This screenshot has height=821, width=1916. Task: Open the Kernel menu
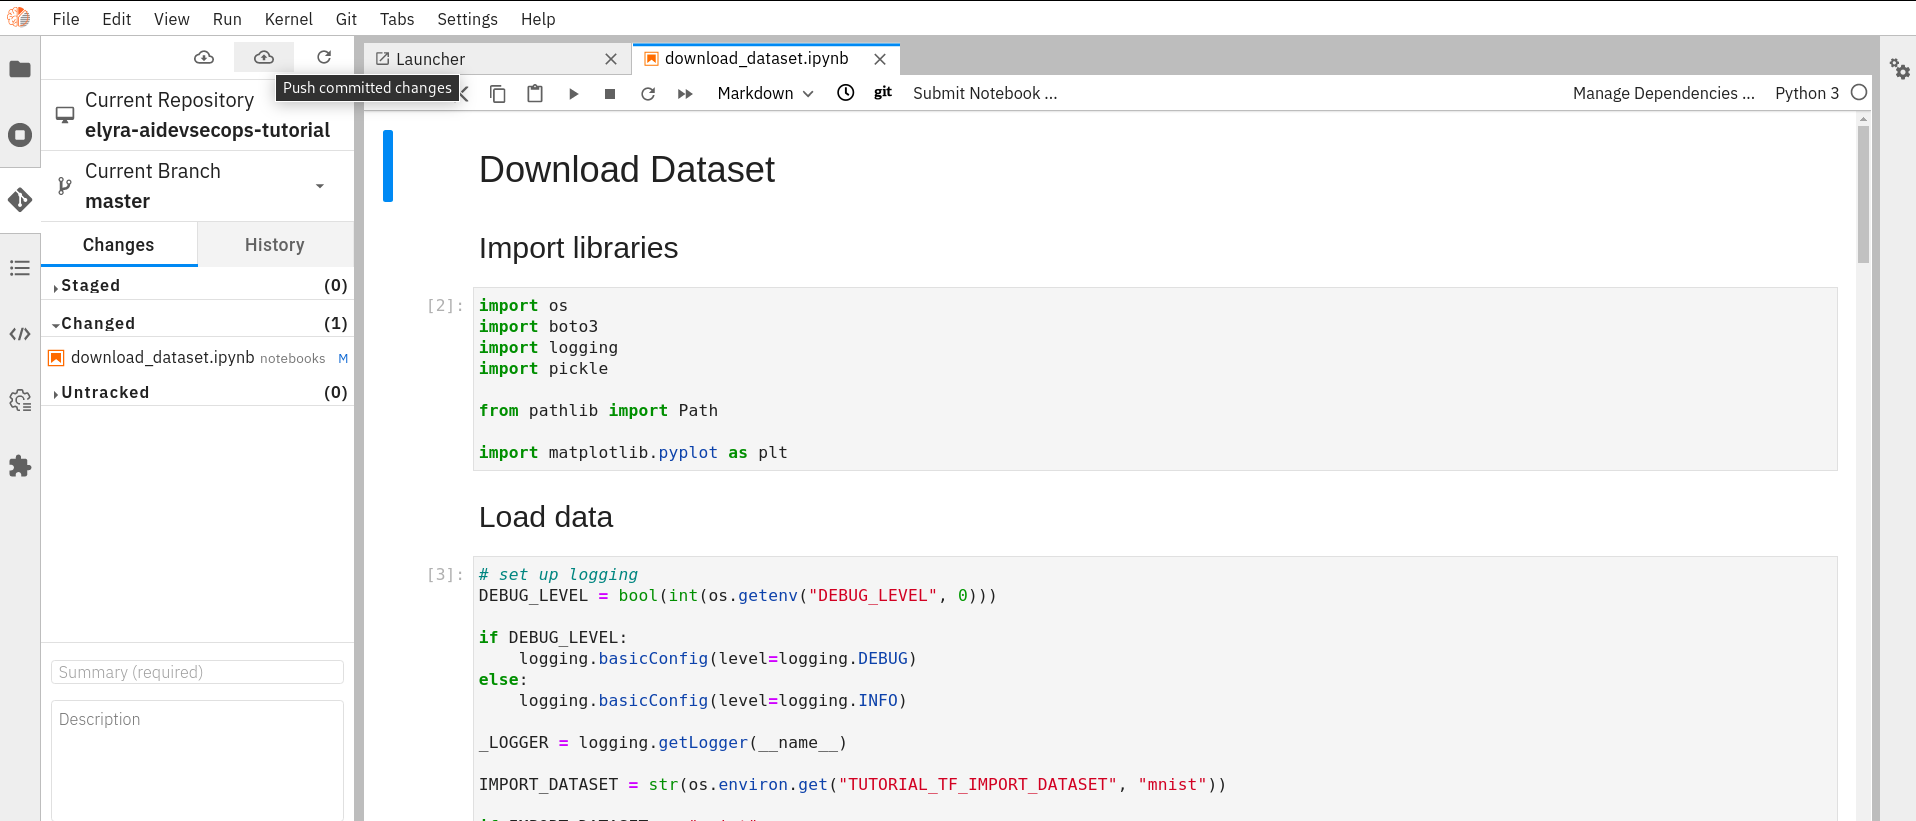coord(288,19)
